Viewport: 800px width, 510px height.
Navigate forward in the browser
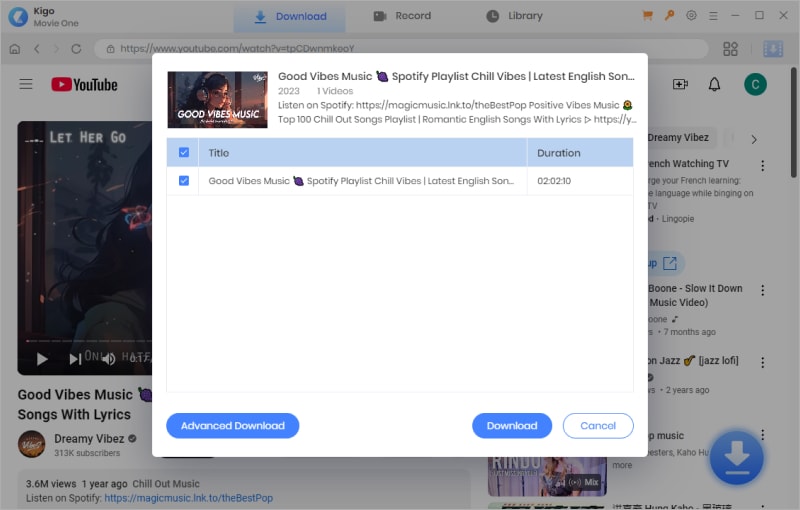point(56,49)
